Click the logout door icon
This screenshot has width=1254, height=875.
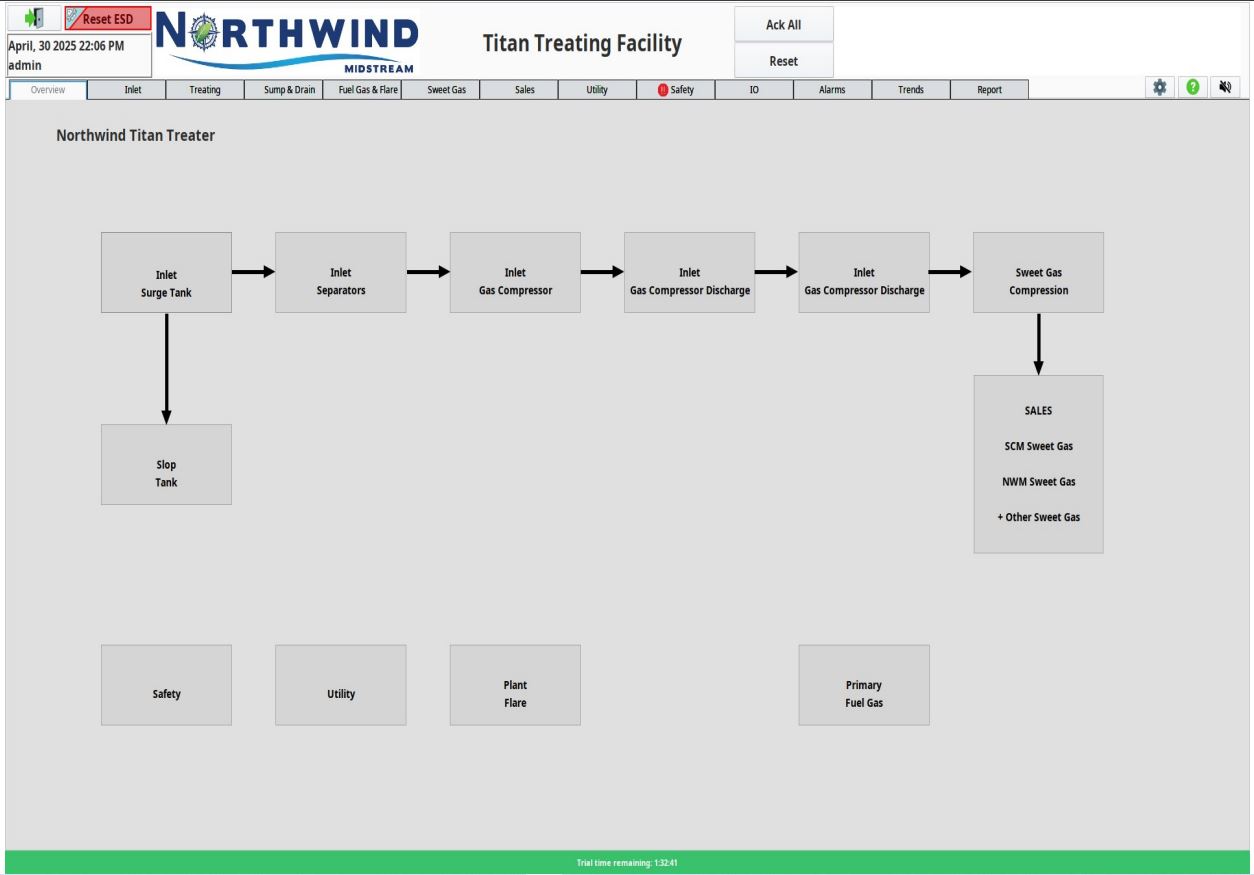point(35,18)
